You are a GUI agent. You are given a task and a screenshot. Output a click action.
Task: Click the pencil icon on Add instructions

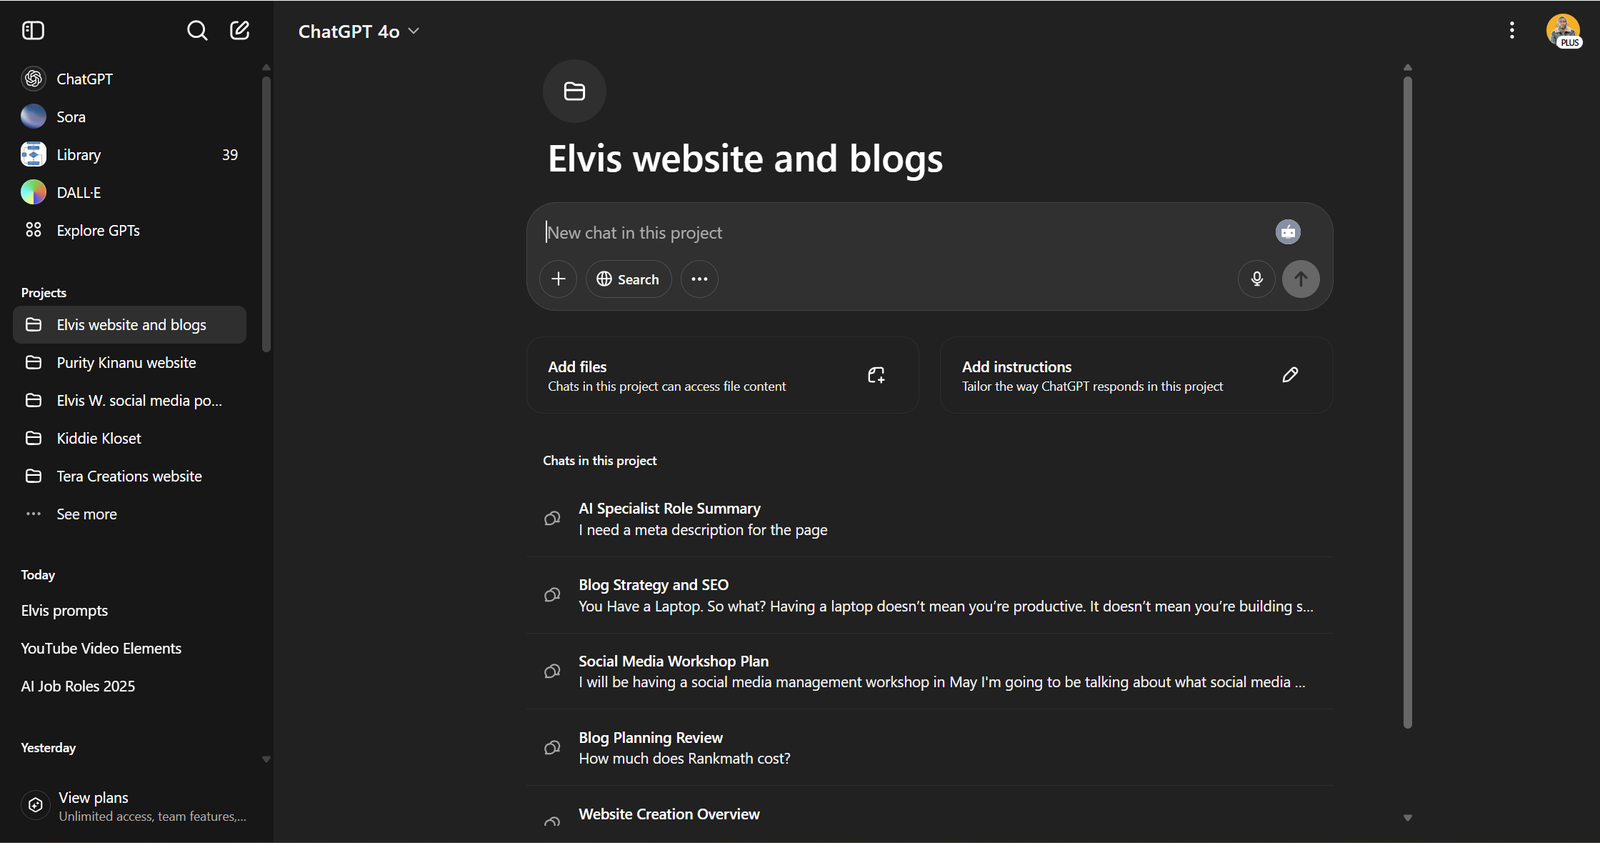(1290, 375)
